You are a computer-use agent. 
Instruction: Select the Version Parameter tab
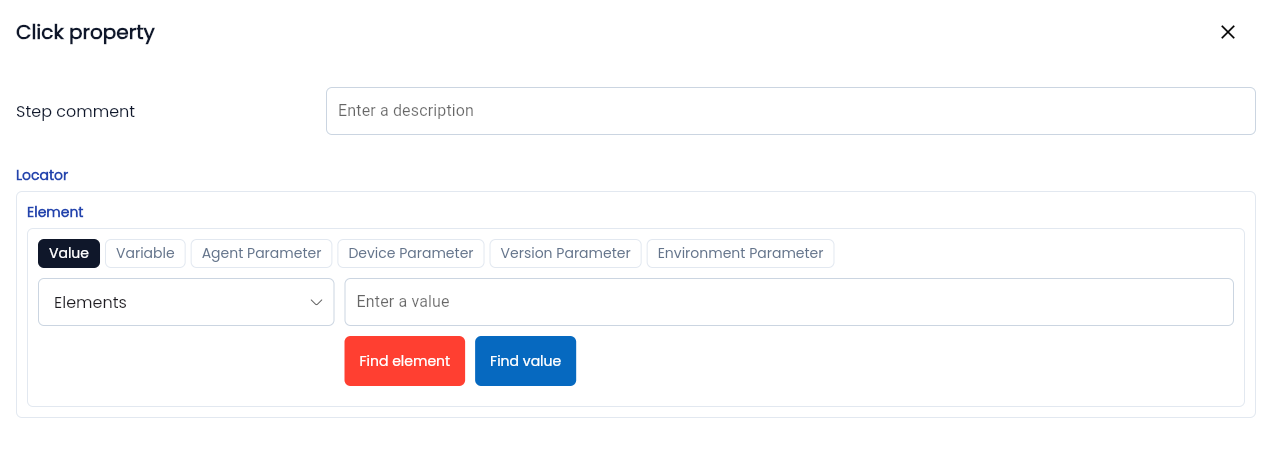(565, 253)
